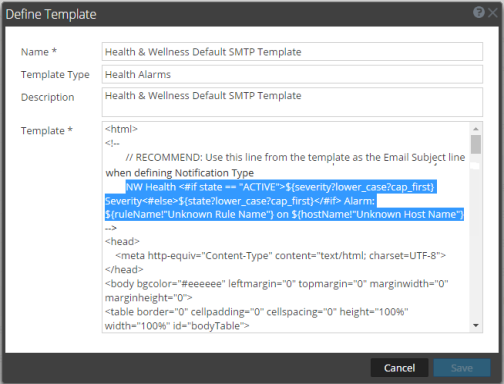This screenshot has height=384, width=504.
Task: Close the Define Template dialog
Action: [x=493, y=13]
